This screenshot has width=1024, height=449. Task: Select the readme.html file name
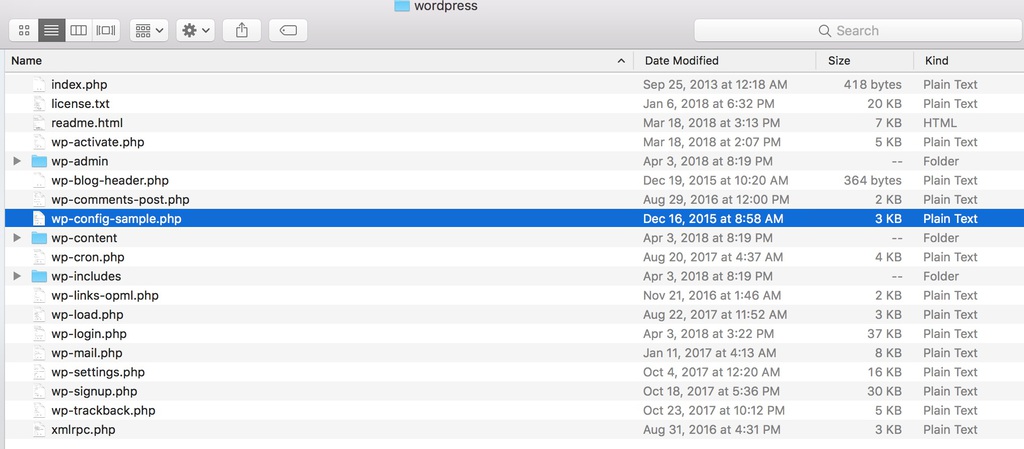pyautogui.click(x=87, y=123)
